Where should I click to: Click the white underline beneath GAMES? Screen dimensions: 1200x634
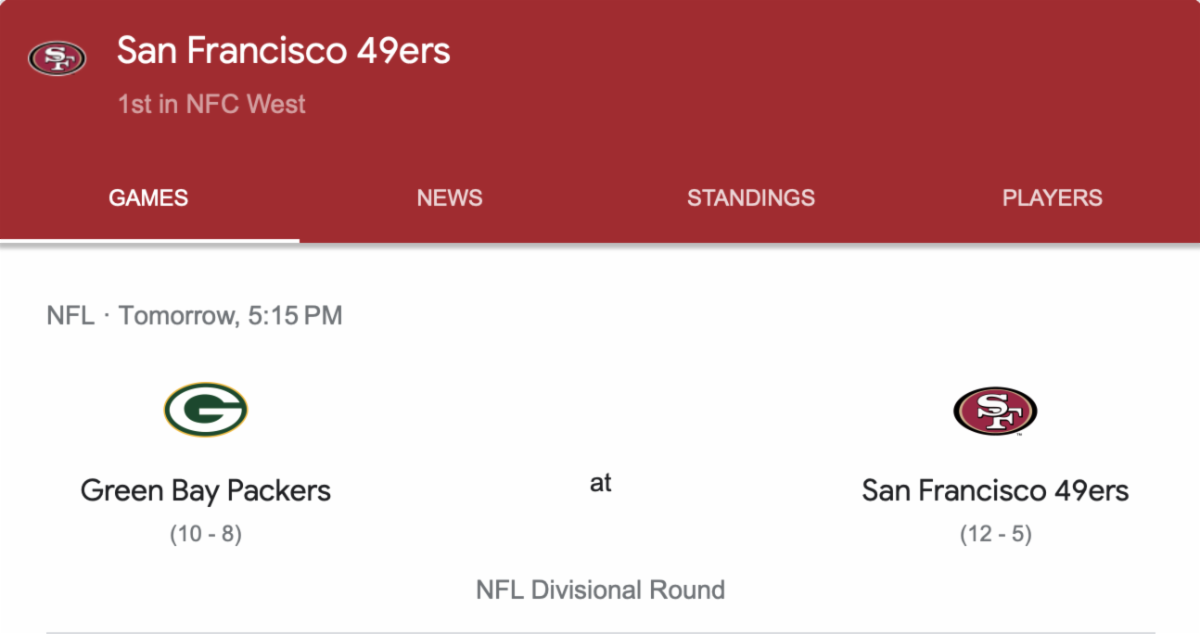click(x=150, y=240)
